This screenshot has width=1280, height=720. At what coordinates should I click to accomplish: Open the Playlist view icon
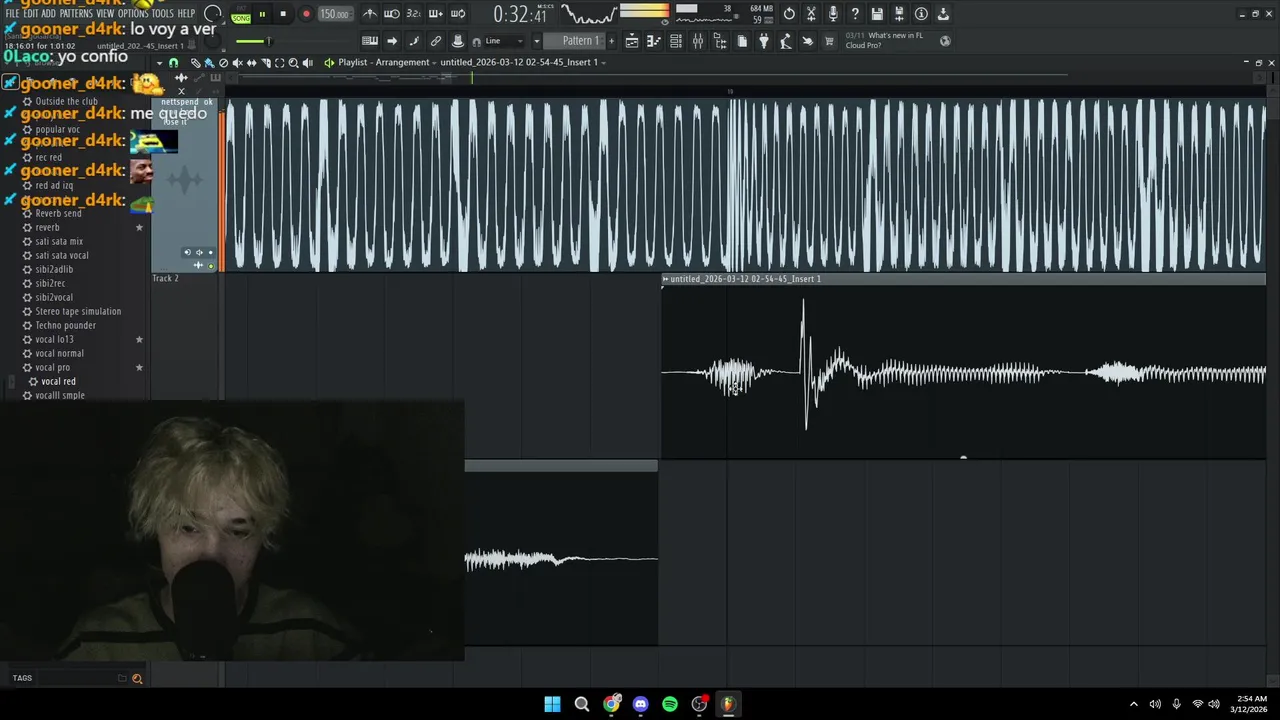[632, 41]
